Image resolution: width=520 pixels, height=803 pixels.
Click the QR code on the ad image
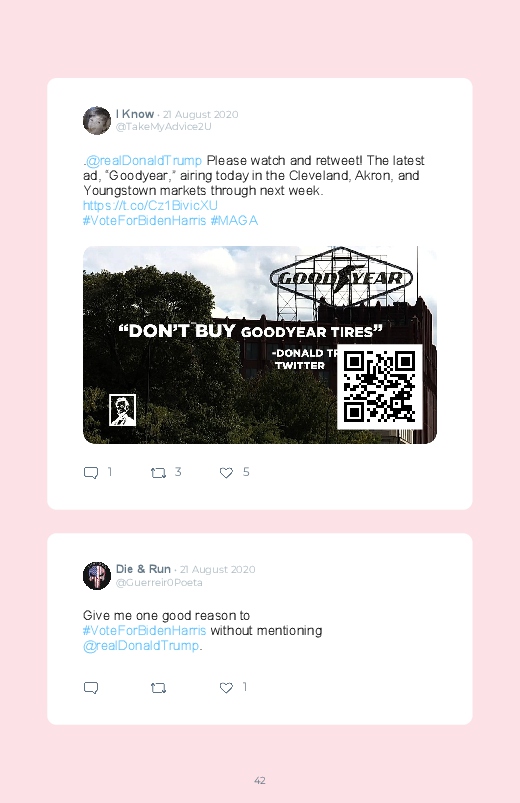pyautogui.click(x=380, y=387)
